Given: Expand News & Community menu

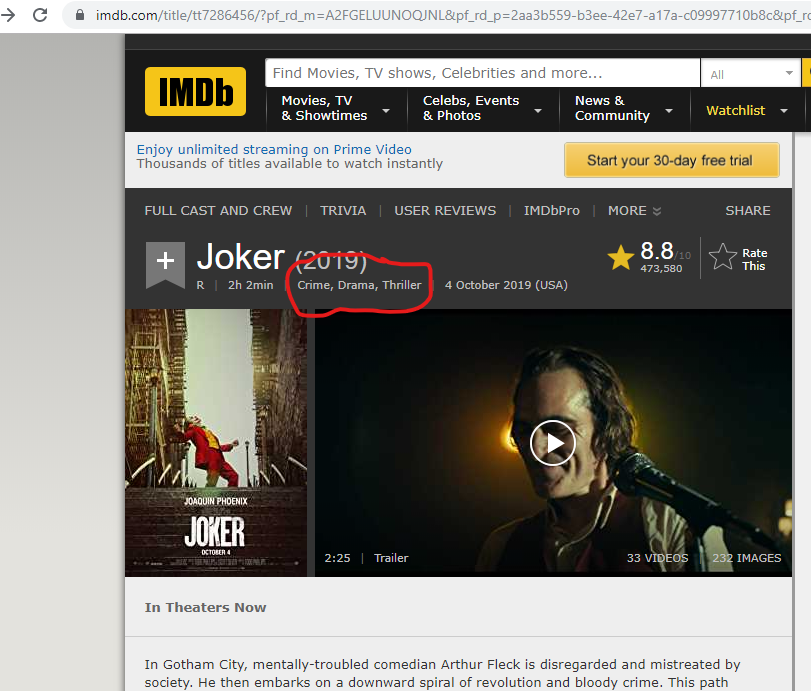Looking at the screenshot, I should tap(624, 109).
